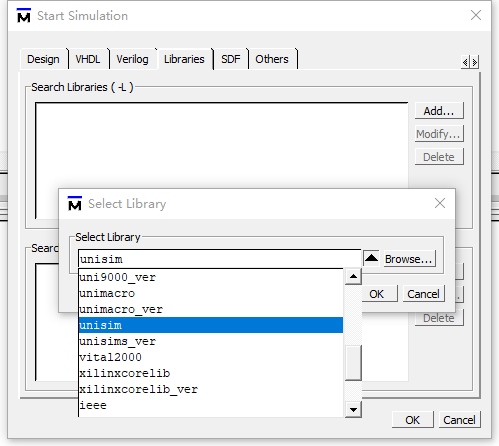Switch to the Design tab
This screenshot has height=446, width=499.
(x=43, y=59)
